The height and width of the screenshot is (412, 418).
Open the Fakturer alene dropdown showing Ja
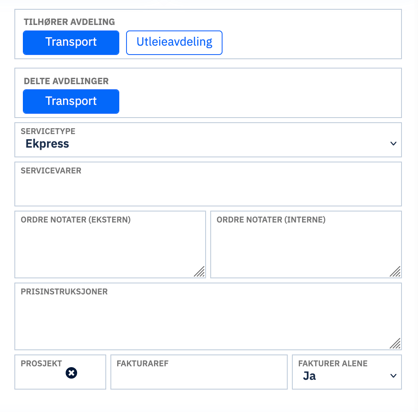(347, 372)
